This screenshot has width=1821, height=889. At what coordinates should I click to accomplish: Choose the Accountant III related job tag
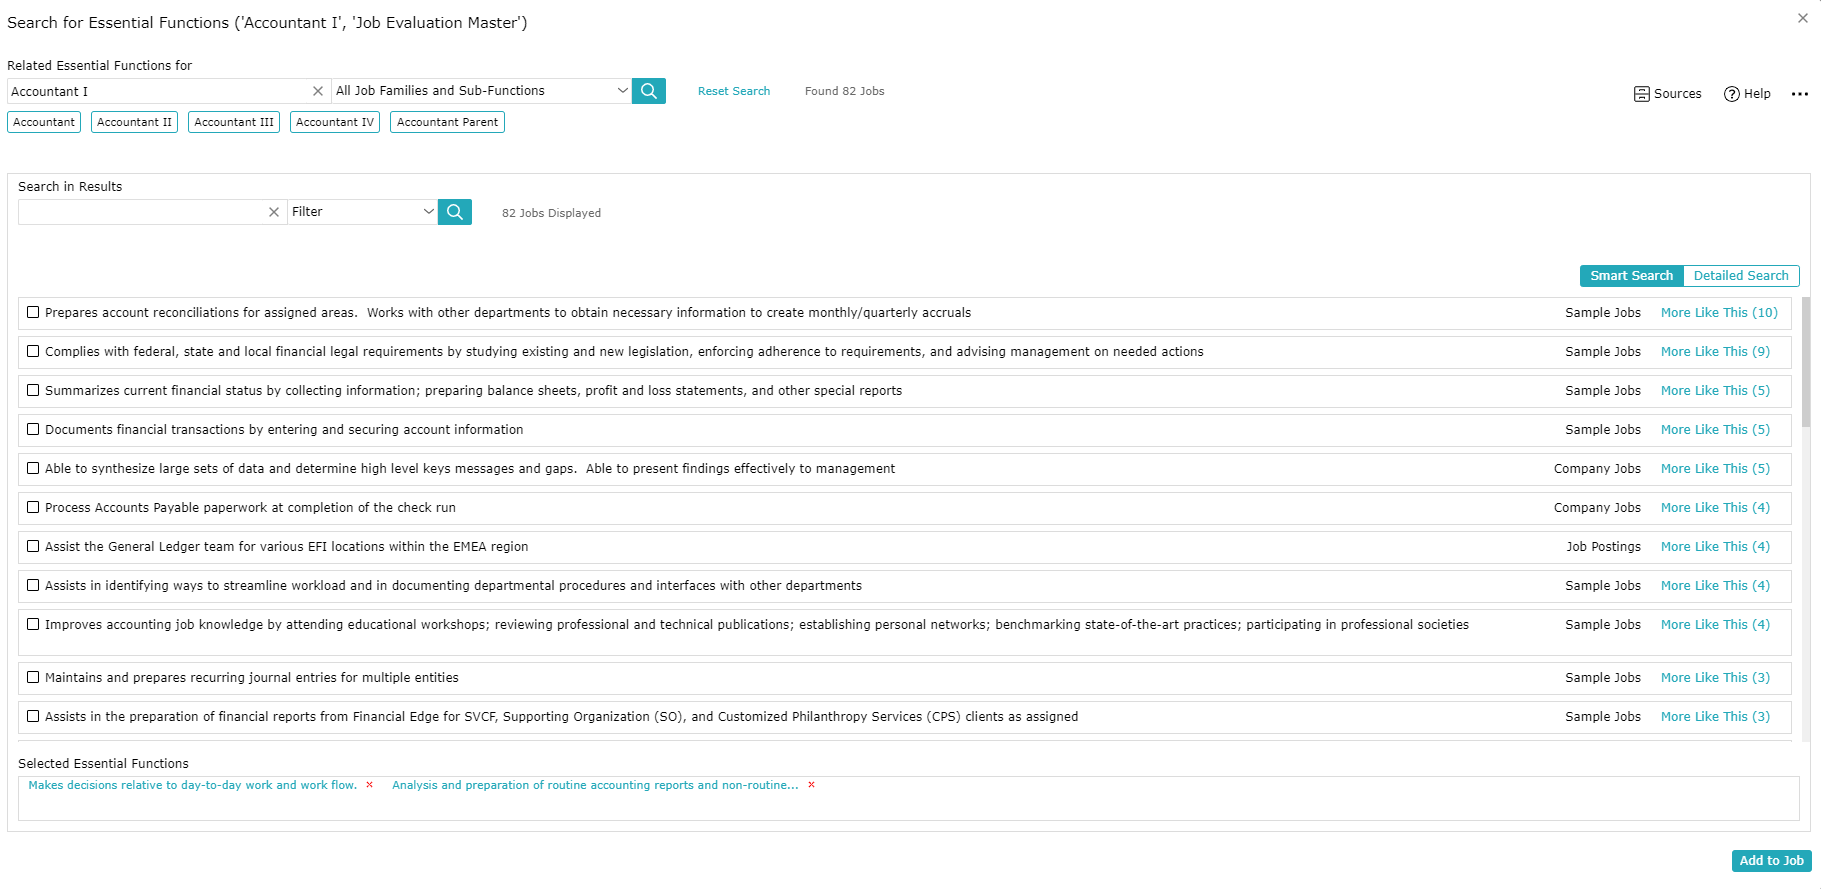click(234, 122)
